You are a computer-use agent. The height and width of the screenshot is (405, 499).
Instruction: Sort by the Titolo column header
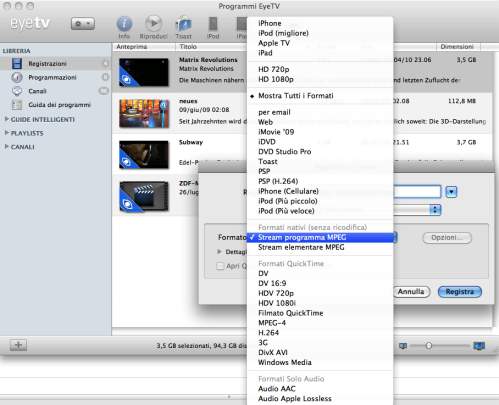pos(188,47)
